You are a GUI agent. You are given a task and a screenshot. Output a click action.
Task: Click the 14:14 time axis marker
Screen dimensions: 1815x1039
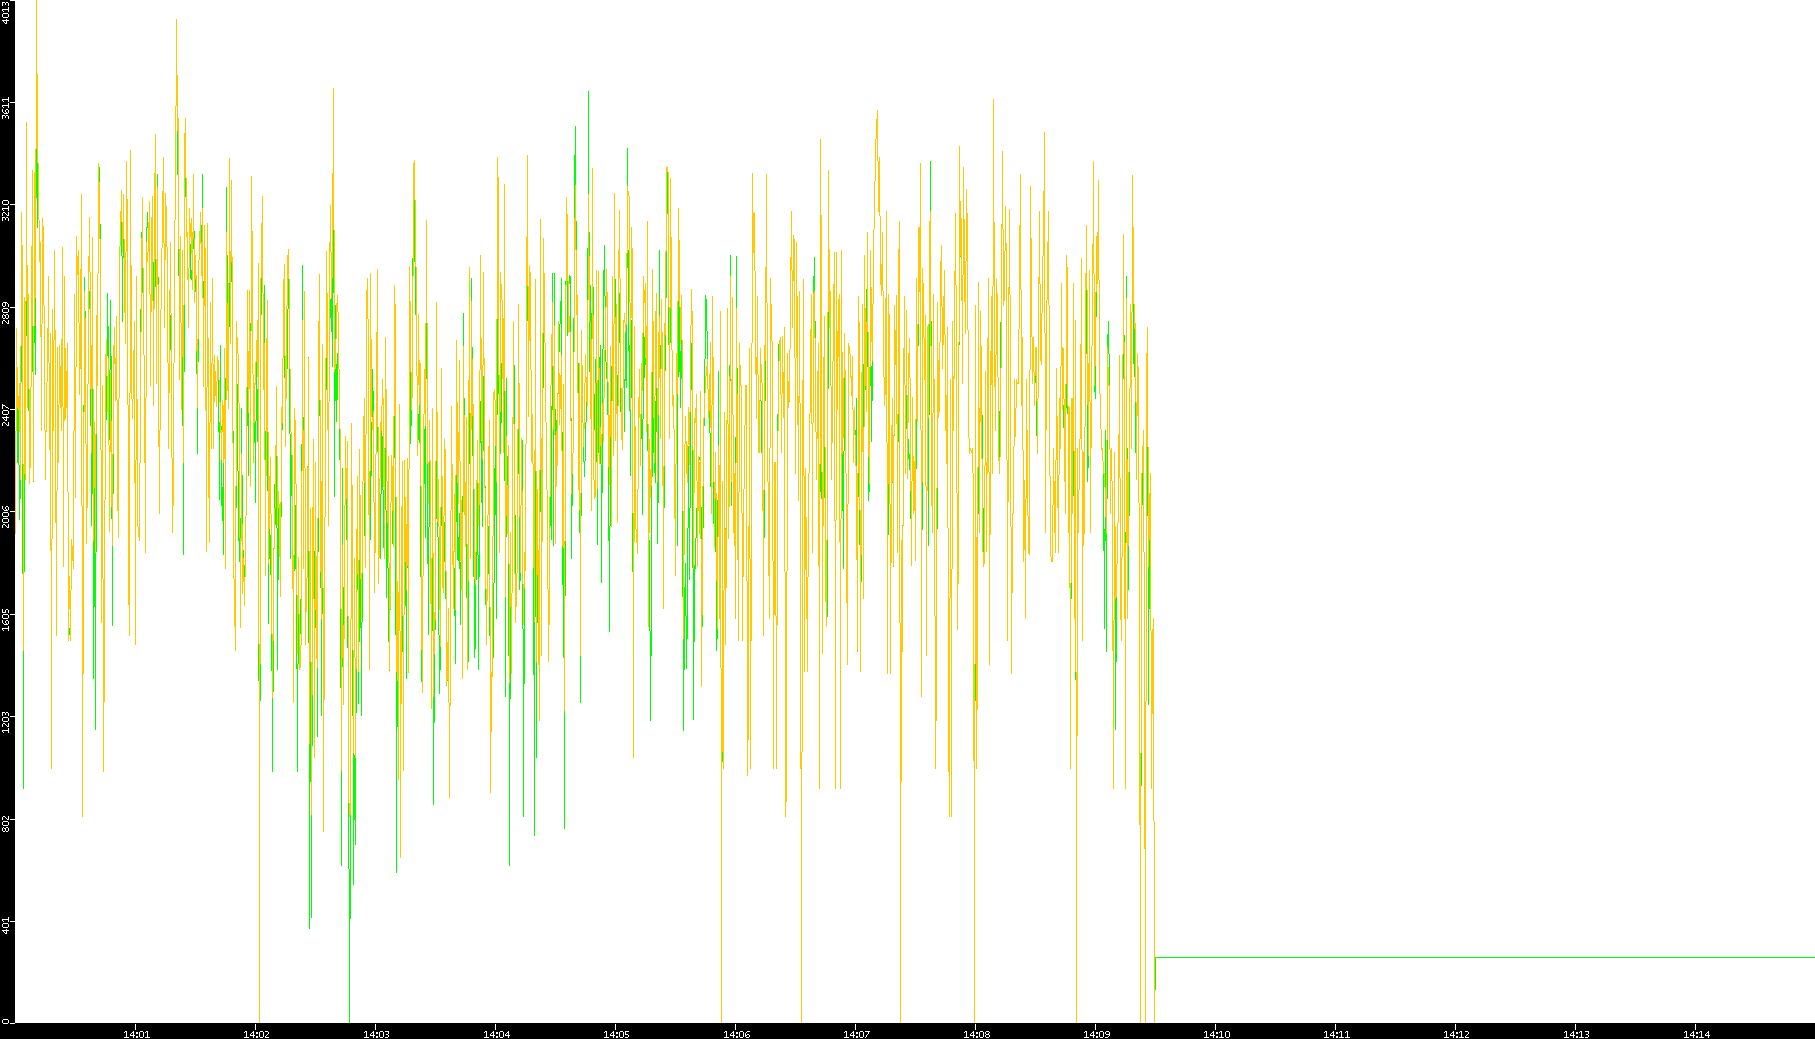pyautogui.click(x=1696, y=1033)
